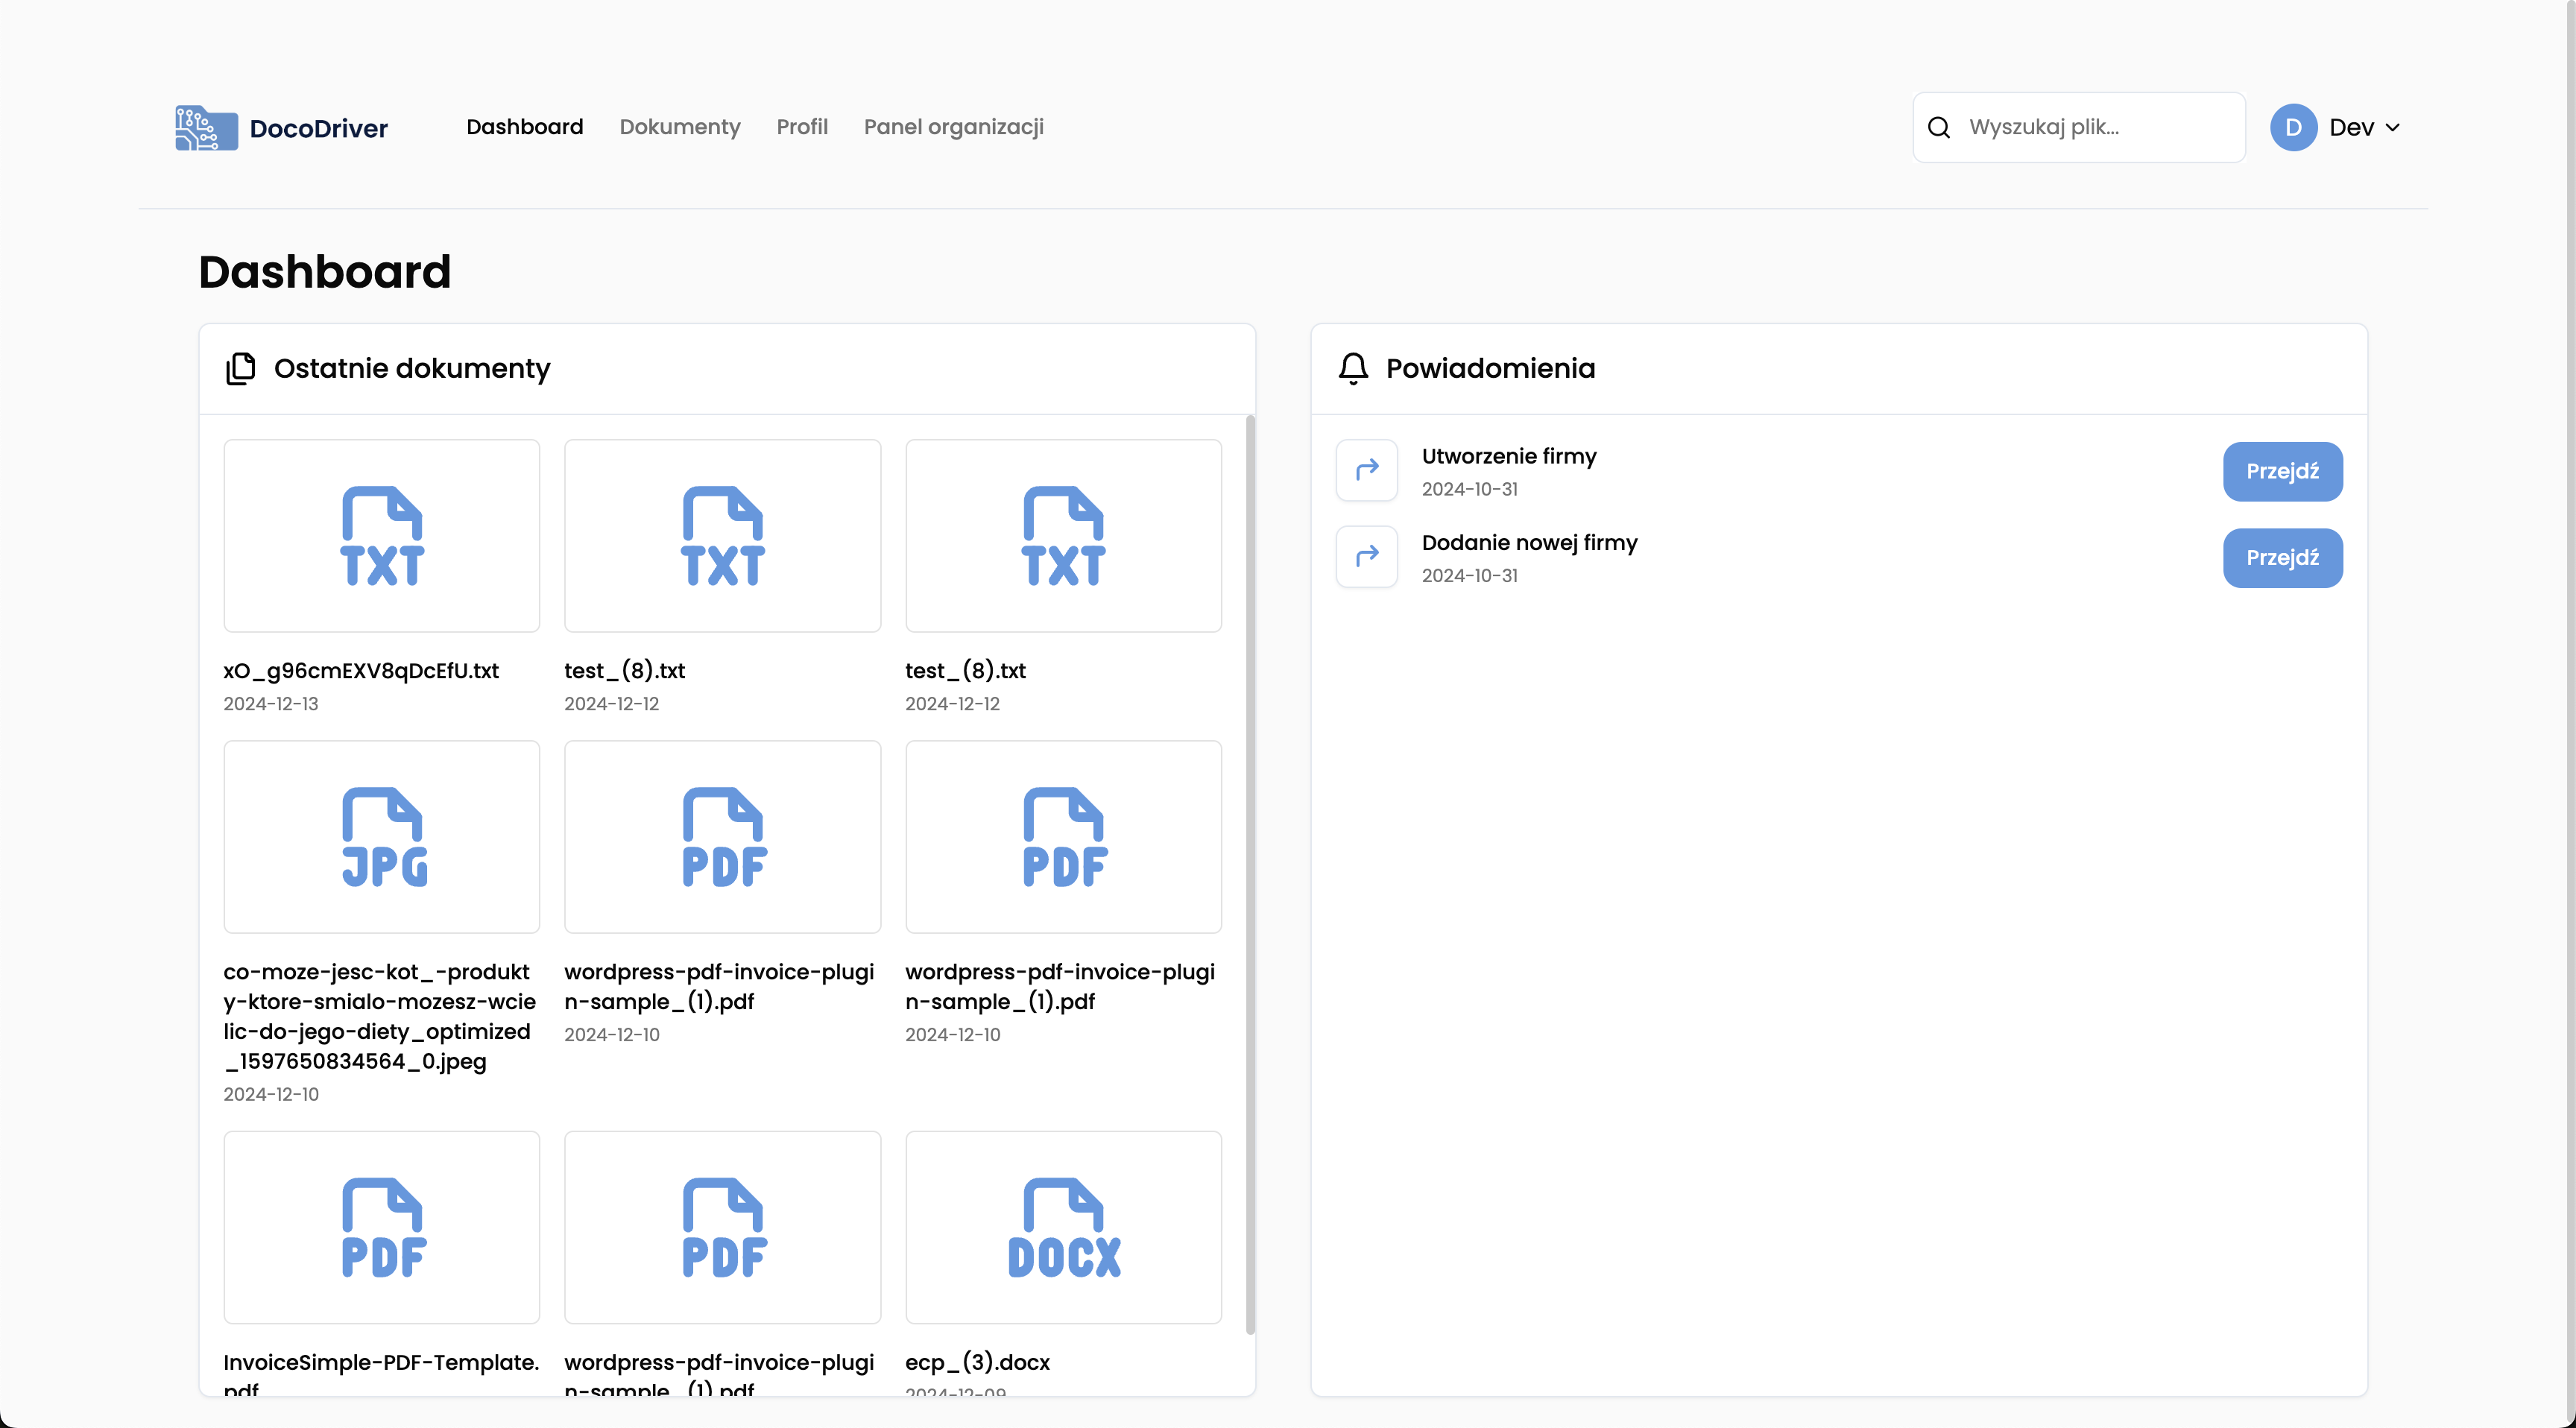Open the JPG file icon thumbnail

pos(381,836)
